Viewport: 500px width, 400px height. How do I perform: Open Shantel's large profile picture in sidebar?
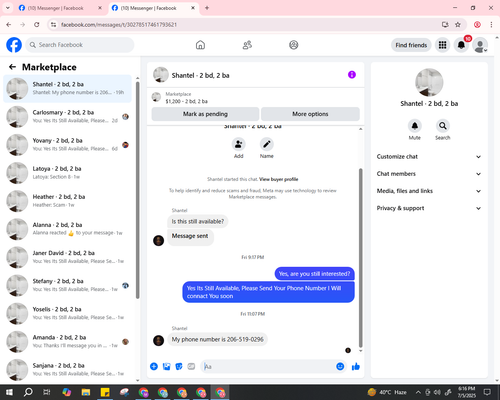[x=429, y=83]
